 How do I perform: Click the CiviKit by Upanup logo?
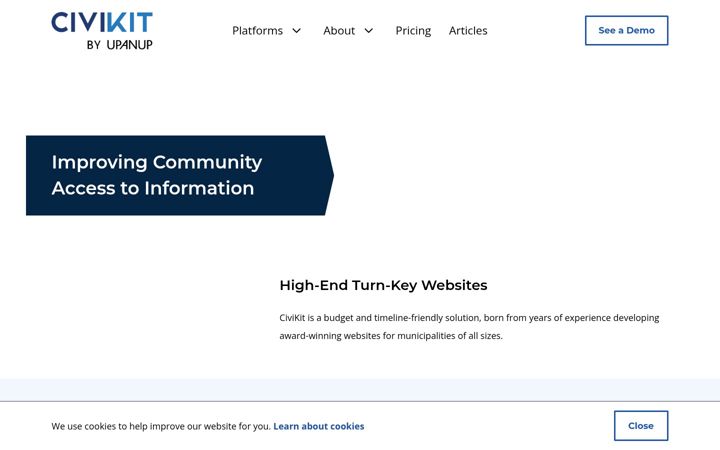pyautogui.click(x=102, y=31)
